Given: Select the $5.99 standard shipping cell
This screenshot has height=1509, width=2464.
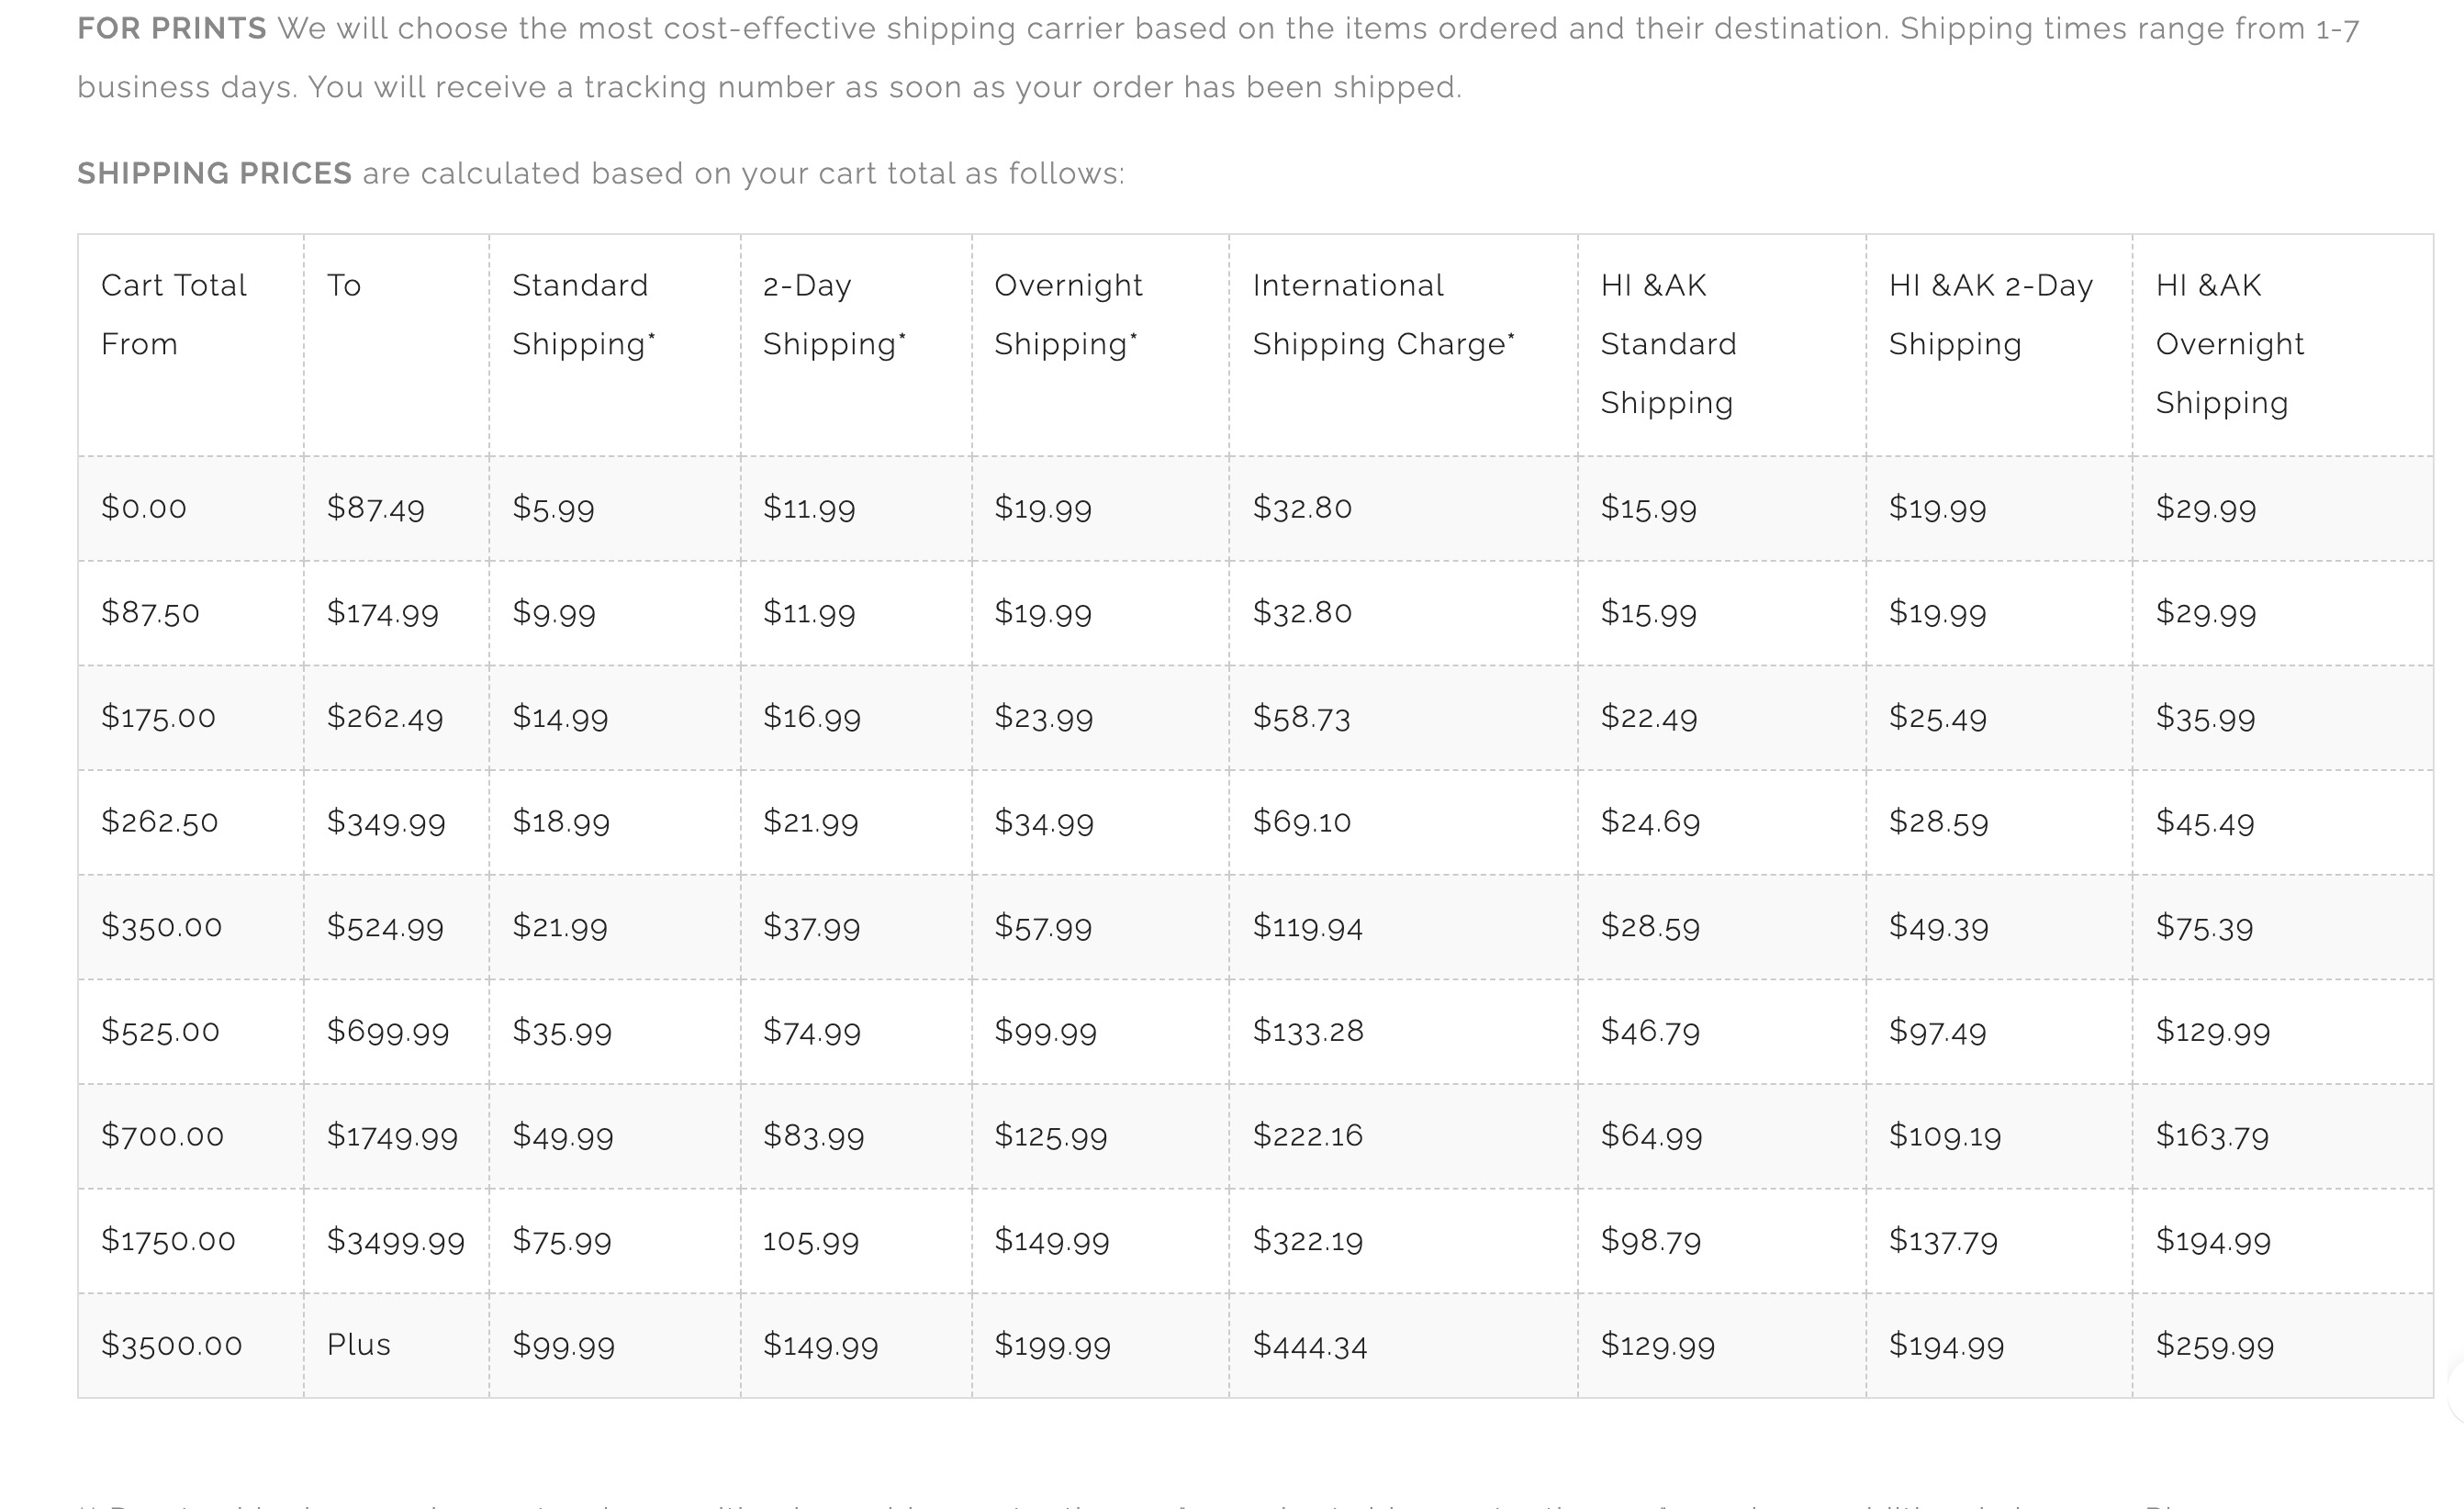Looking at the screenshot, I should (x=615, y=508).
